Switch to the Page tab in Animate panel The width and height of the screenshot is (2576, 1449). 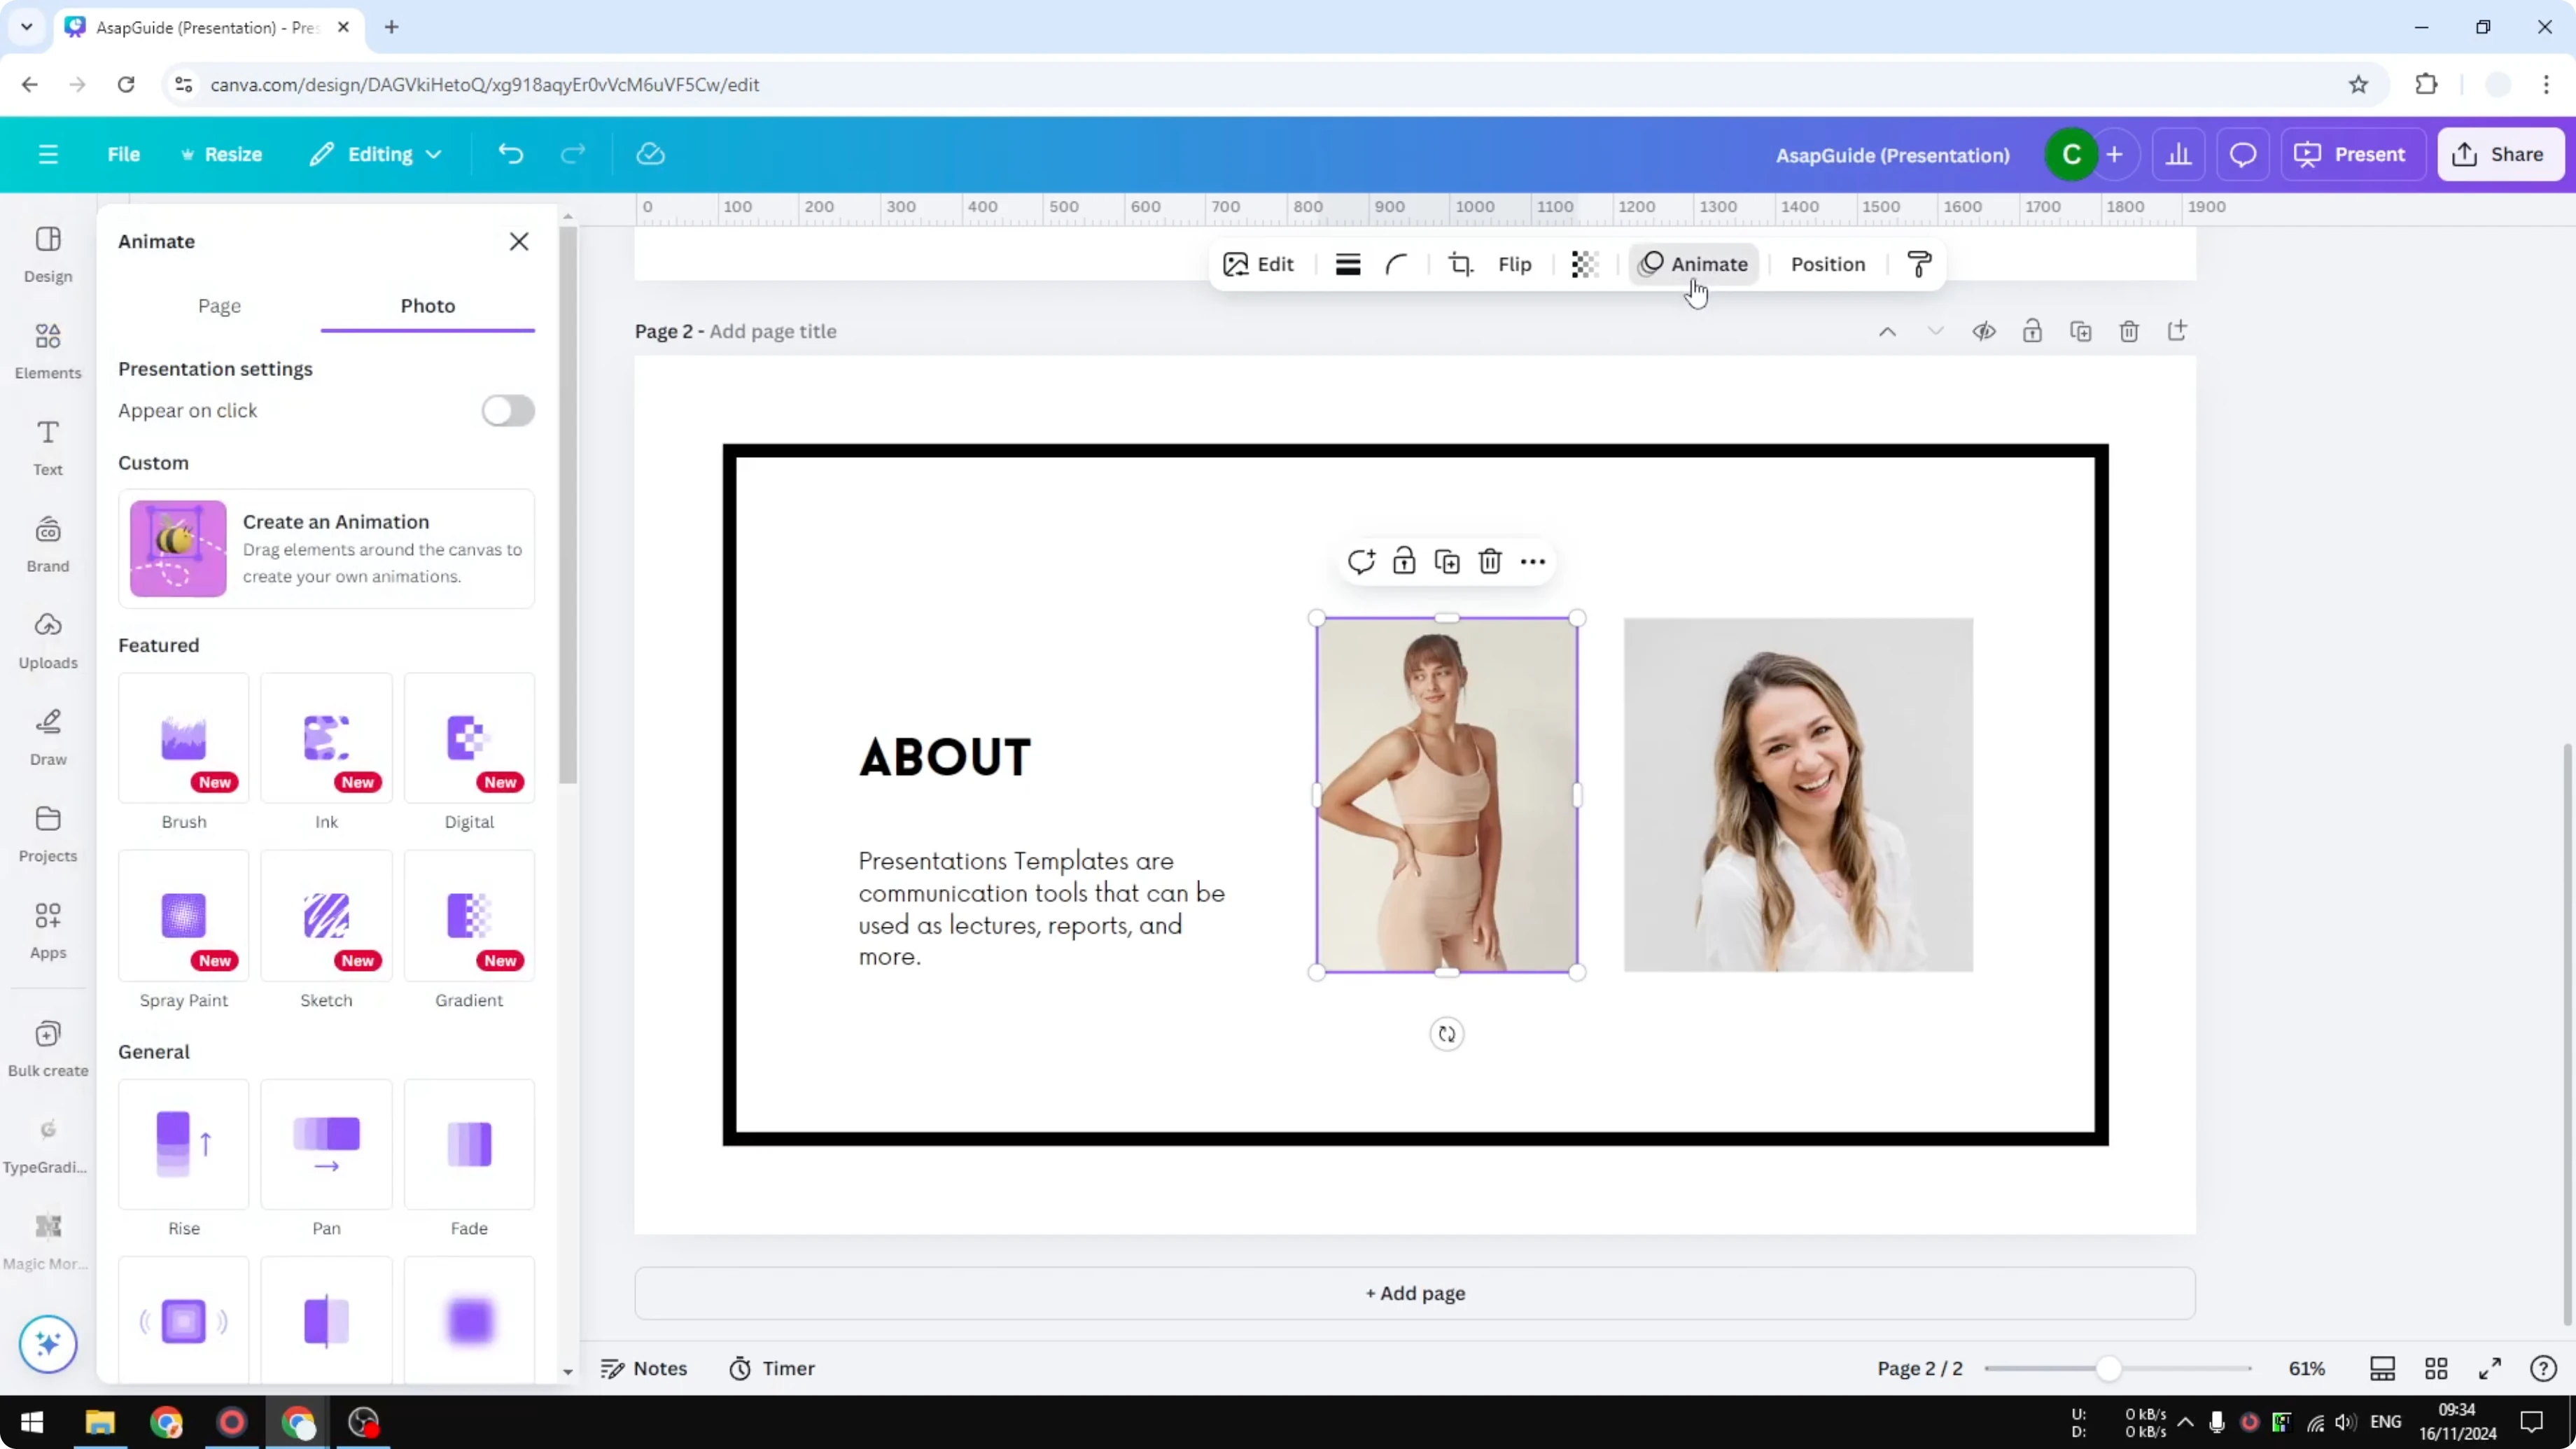(220, 306)
